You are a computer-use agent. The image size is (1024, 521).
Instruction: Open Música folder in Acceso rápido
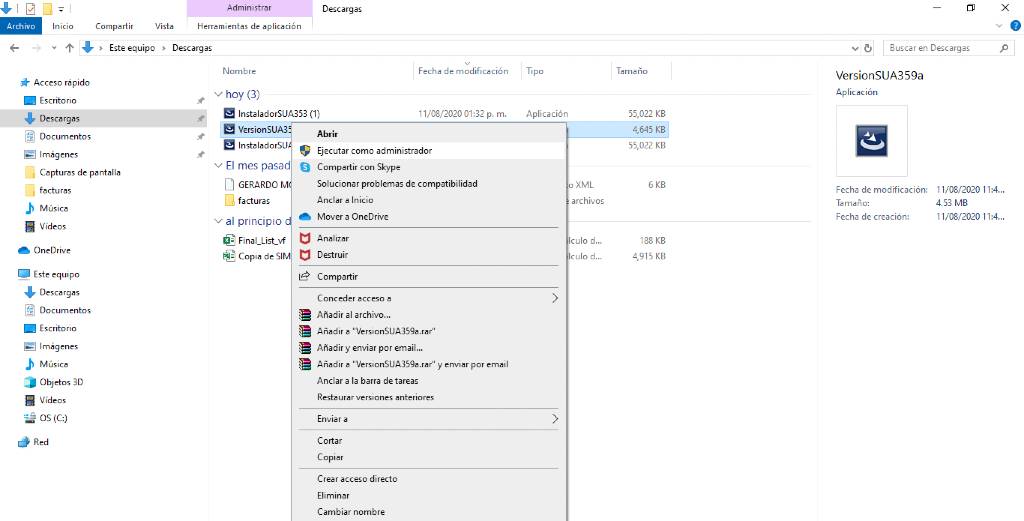53,208
